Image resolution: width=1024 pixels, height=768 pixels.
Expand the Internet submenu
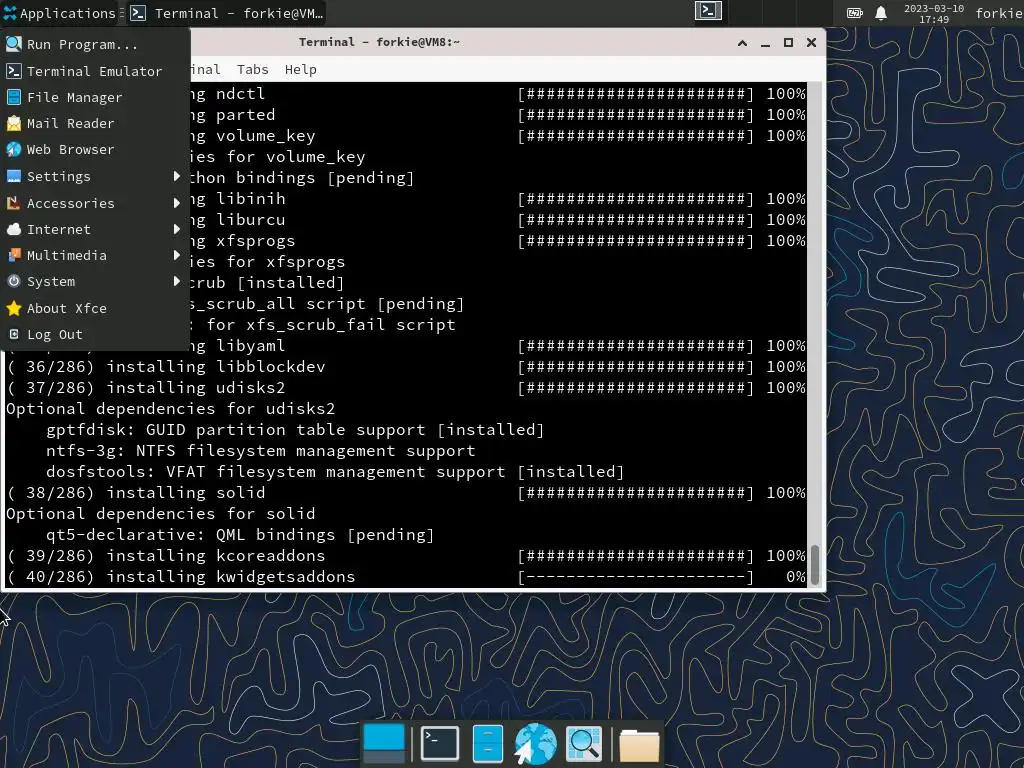point(95,229)
